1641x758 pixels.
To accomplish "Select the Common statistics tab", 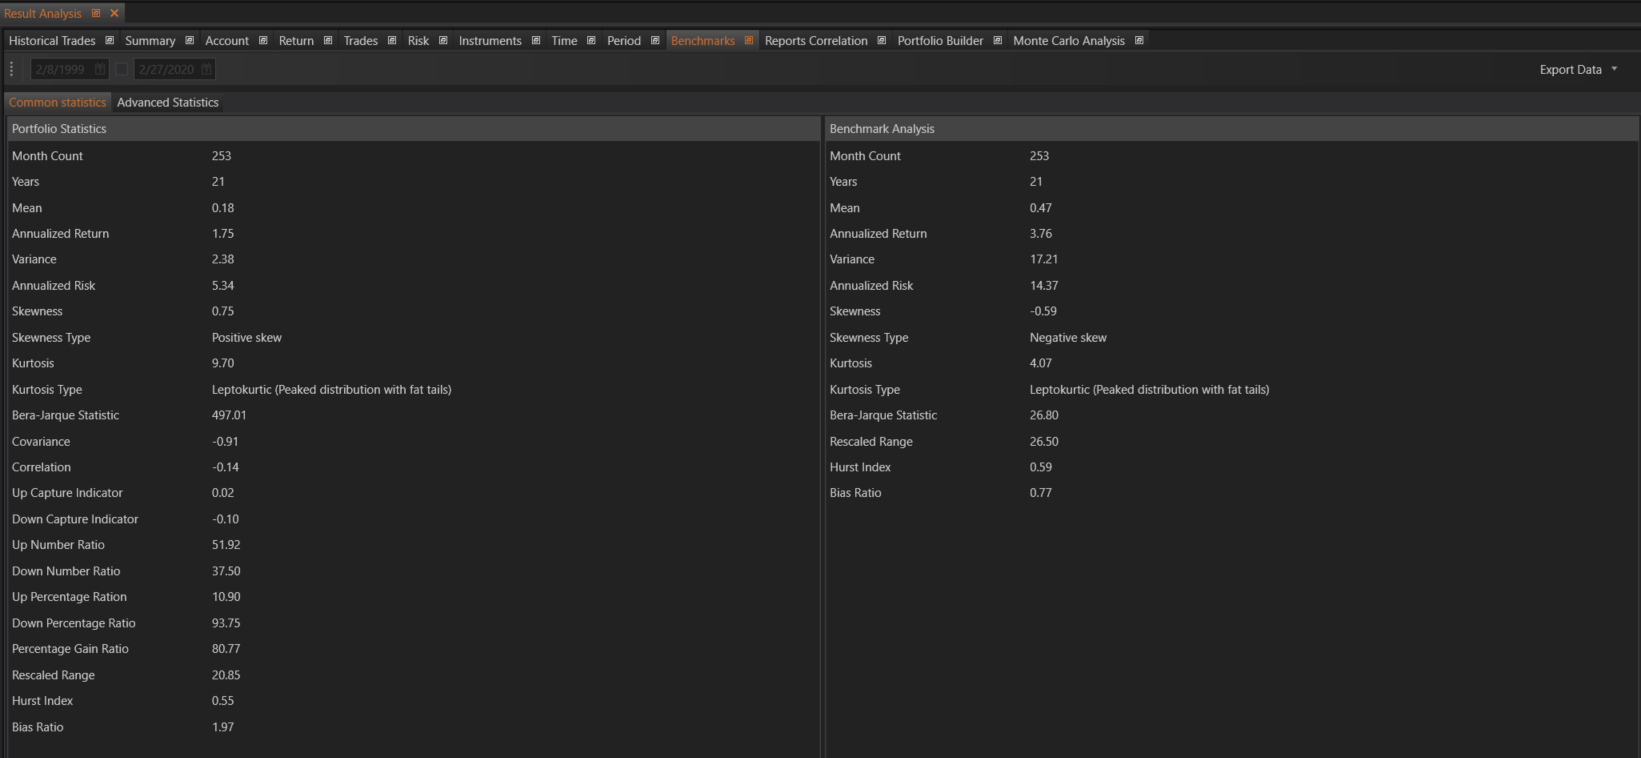I will [57, 102].
